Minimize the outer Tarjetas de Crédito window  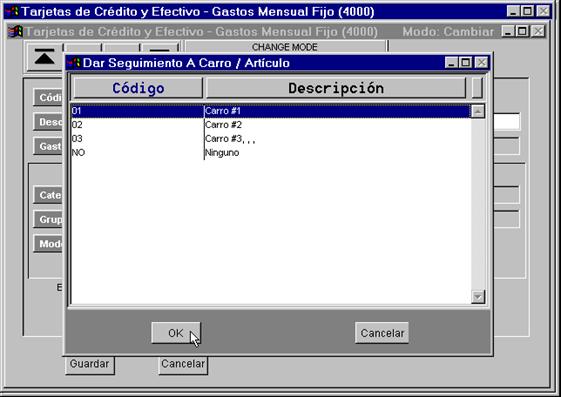(x=513, y=11)
